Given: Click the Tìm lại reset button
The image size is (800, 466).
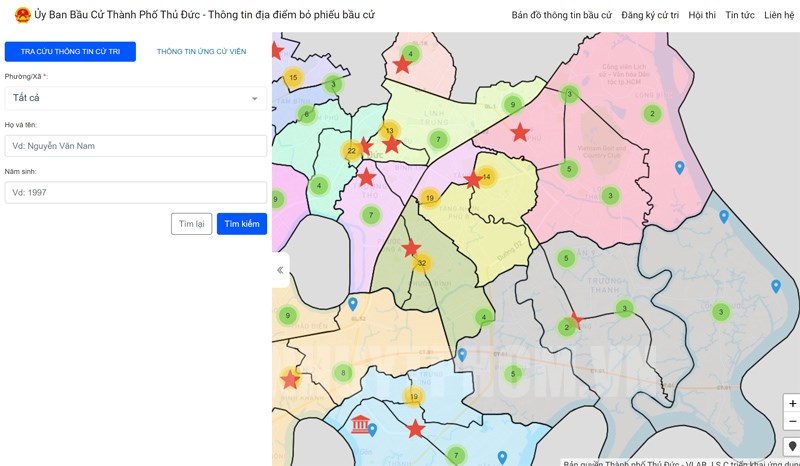Looking at the screenshot, I should 191,224.
